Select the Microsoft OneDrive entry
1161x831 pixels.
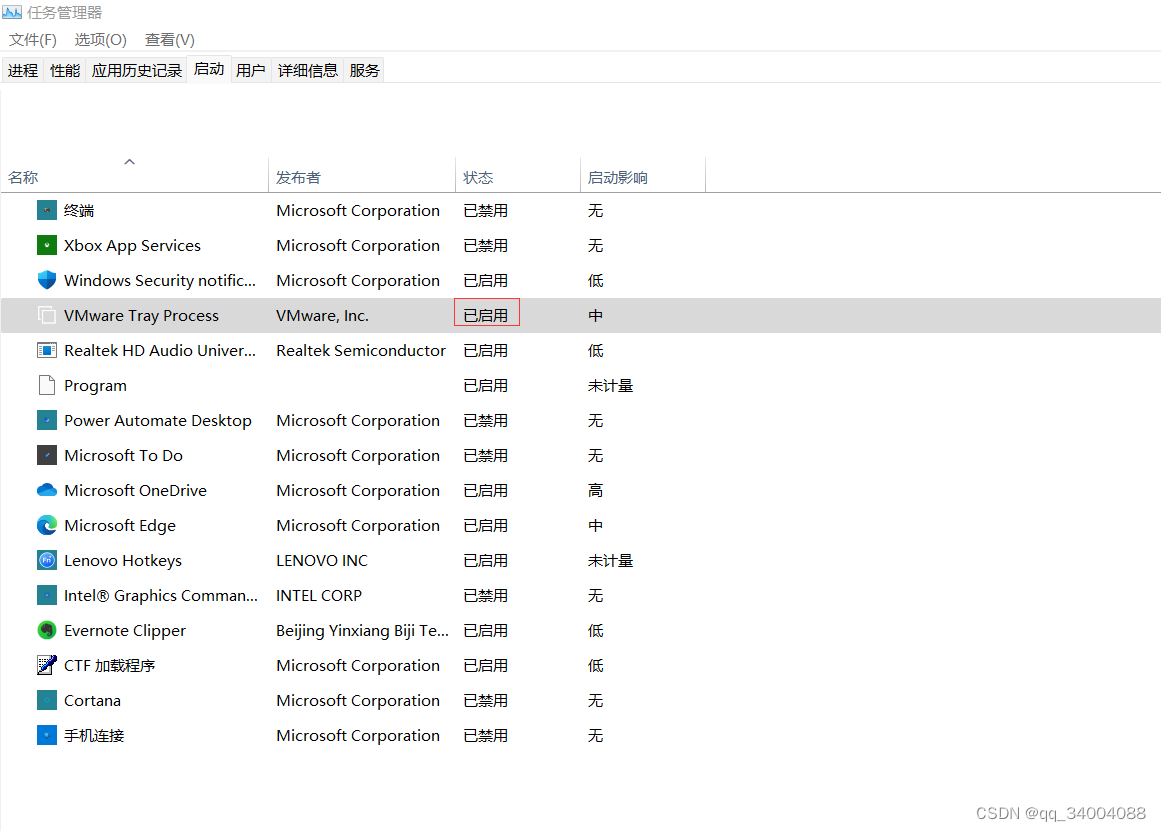(x=135, y=490)
